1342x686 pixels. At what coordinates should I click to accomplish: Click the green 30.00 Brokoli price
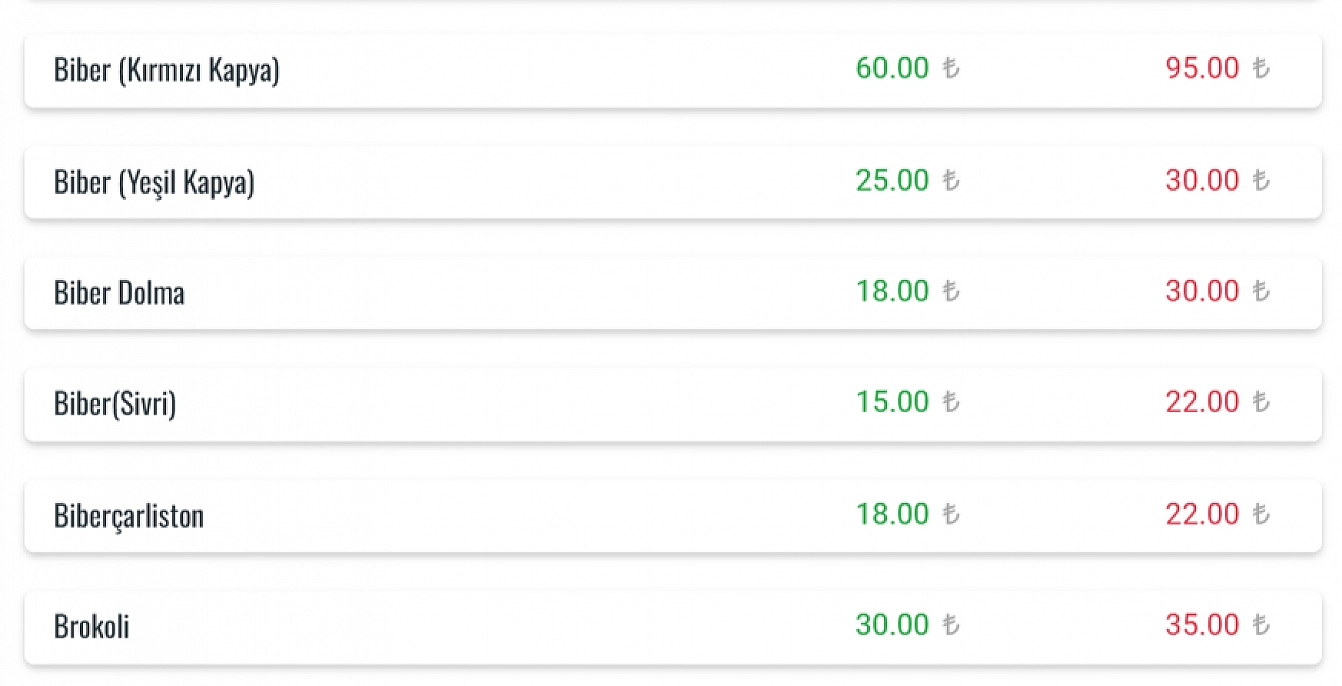coord(892,625)
